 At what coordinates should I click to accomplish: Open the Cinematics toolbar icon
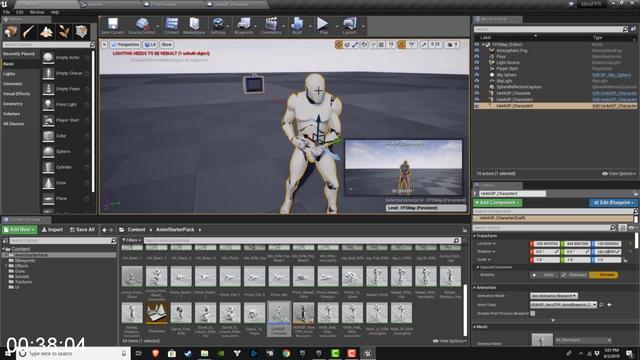pos(271,26)
